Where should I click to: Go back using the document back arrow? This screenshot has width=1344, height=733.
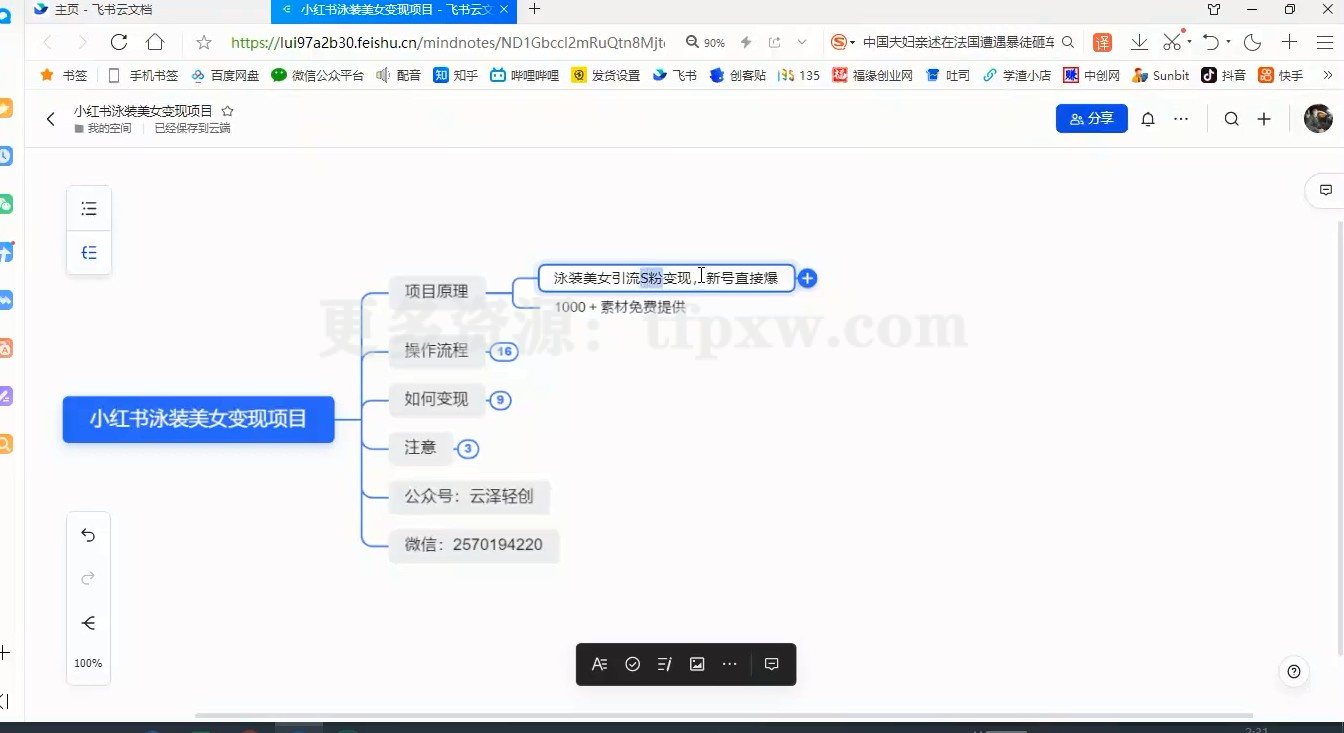[50, 118]
